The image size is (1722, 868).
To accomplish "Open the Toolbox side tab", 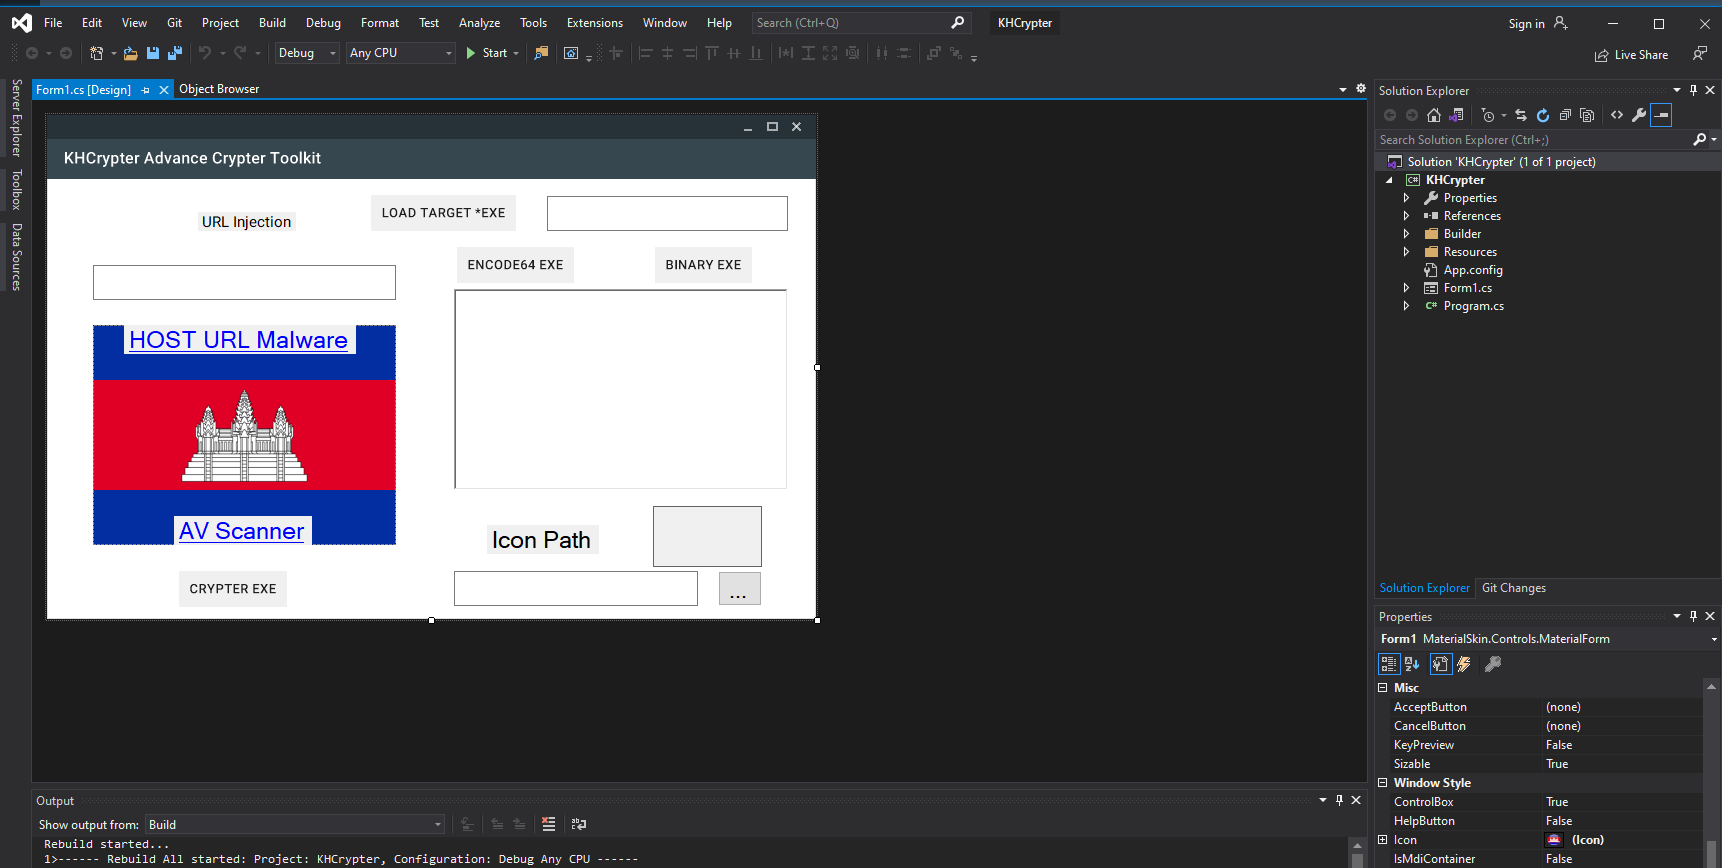I will tap(16, 189).
